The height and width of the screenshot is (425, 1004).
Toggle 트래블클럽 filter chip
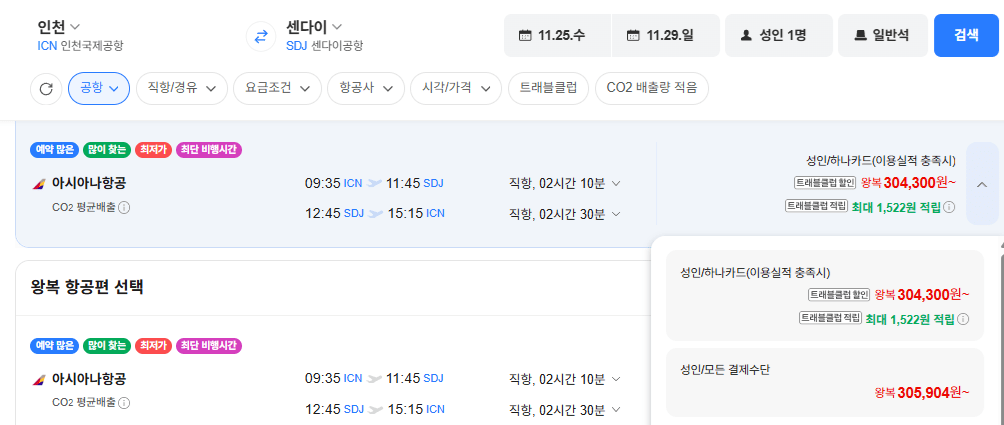[x=549, y=88]
